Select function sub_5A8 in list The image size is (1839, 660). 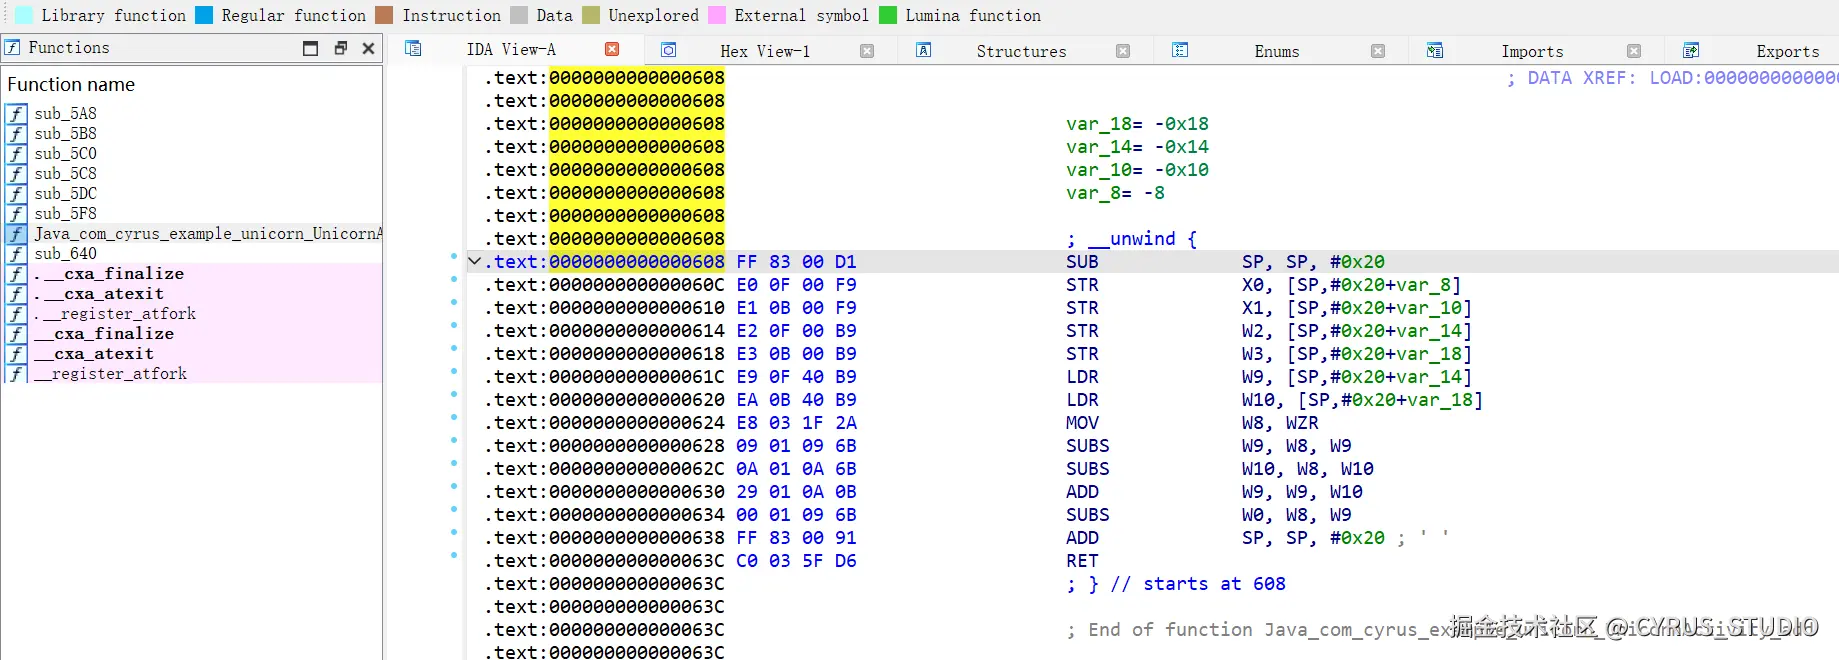click(66, 114)
